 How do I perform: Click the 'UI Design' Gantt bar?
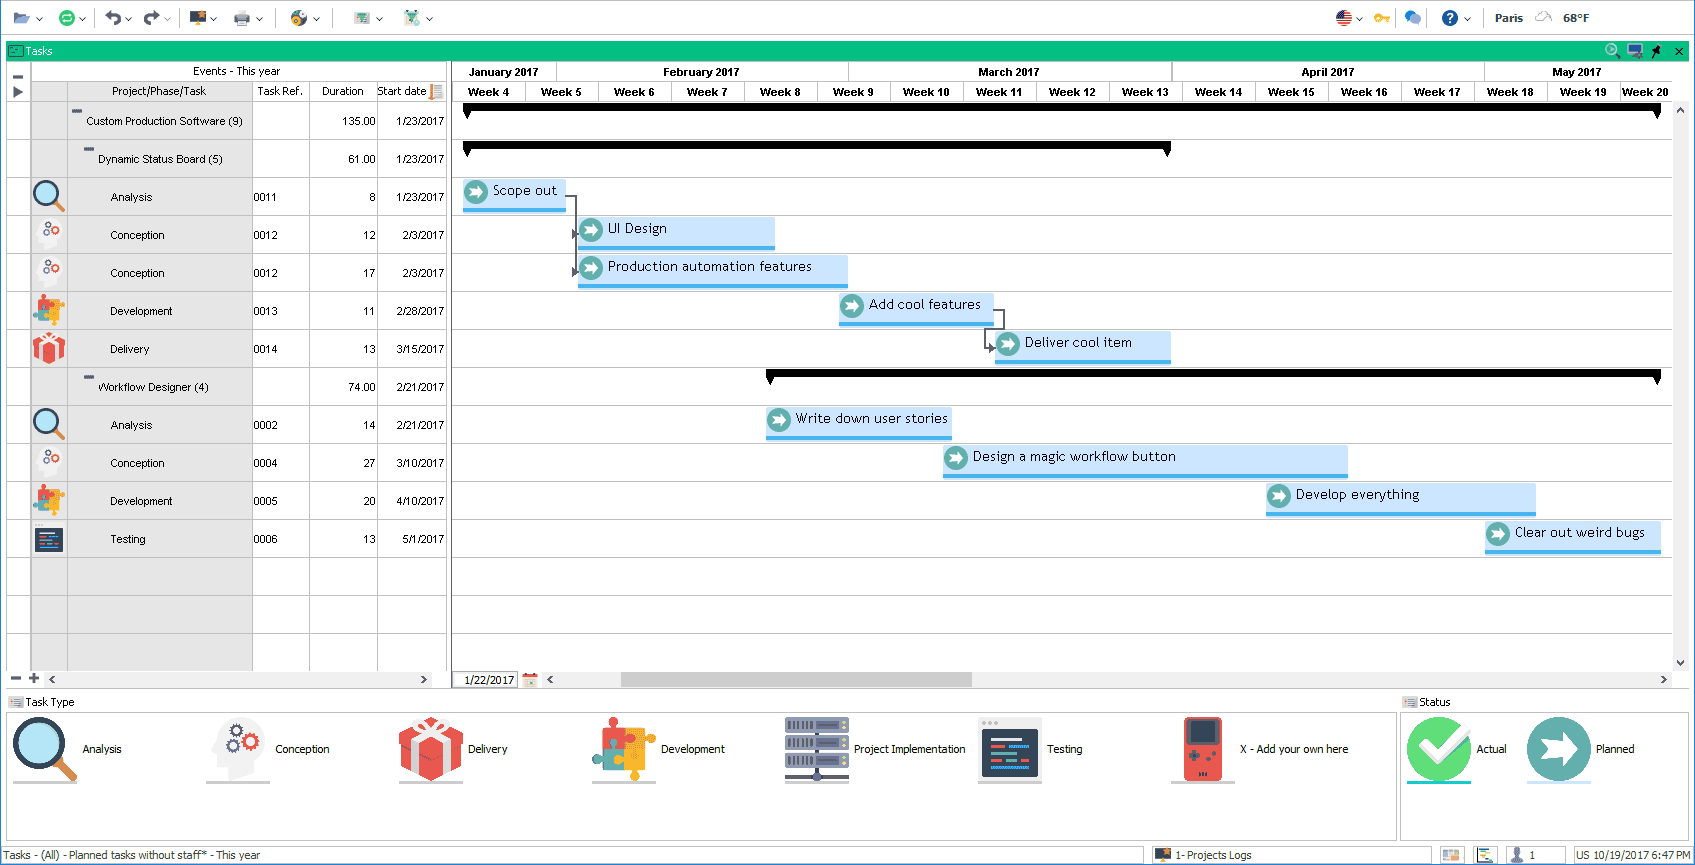(676, 233)
